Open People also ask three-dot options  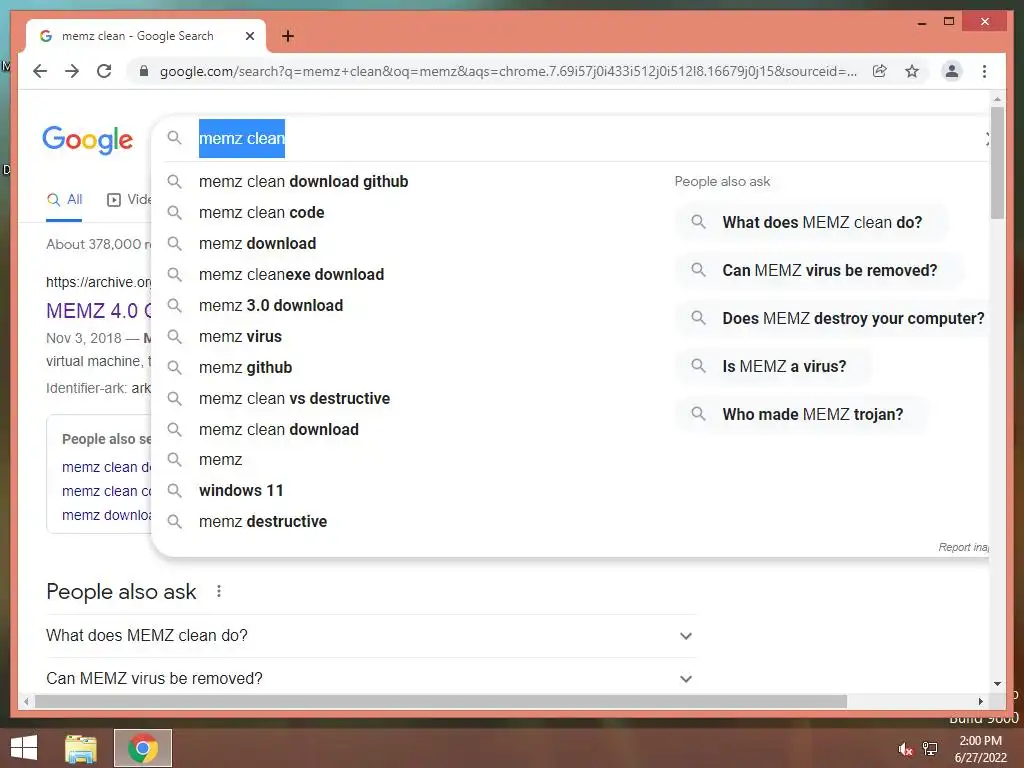coord(219,591)
